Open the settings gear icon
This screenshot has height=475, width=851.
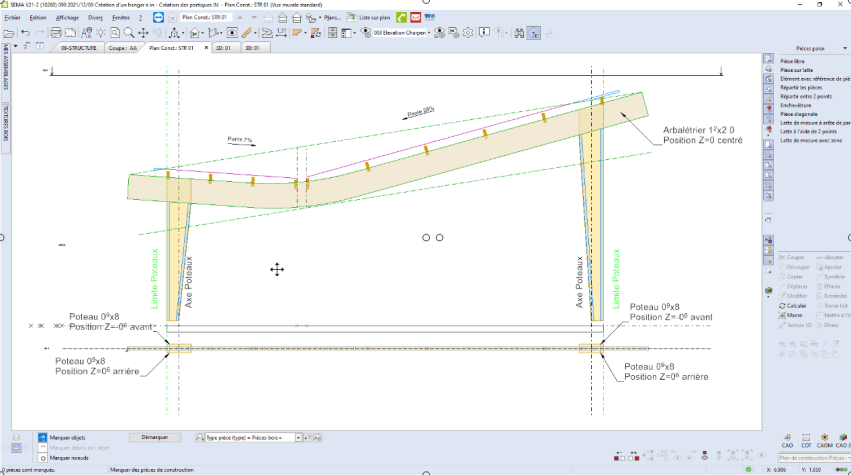[467, 33]
